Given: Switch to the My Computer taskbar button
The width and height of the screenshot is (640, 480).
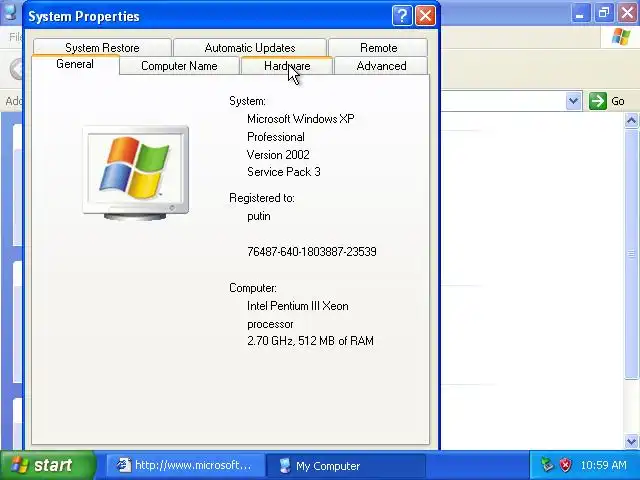Looking at the screenshot, I should (x=346, y=465).
